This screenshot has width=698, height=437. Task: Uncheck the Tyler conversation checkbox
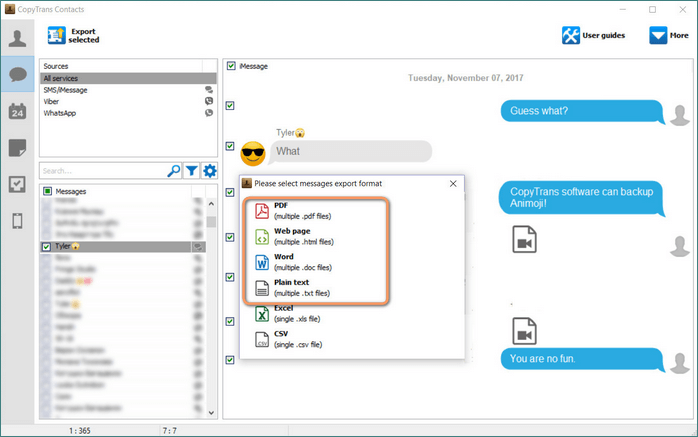(46, 247)
